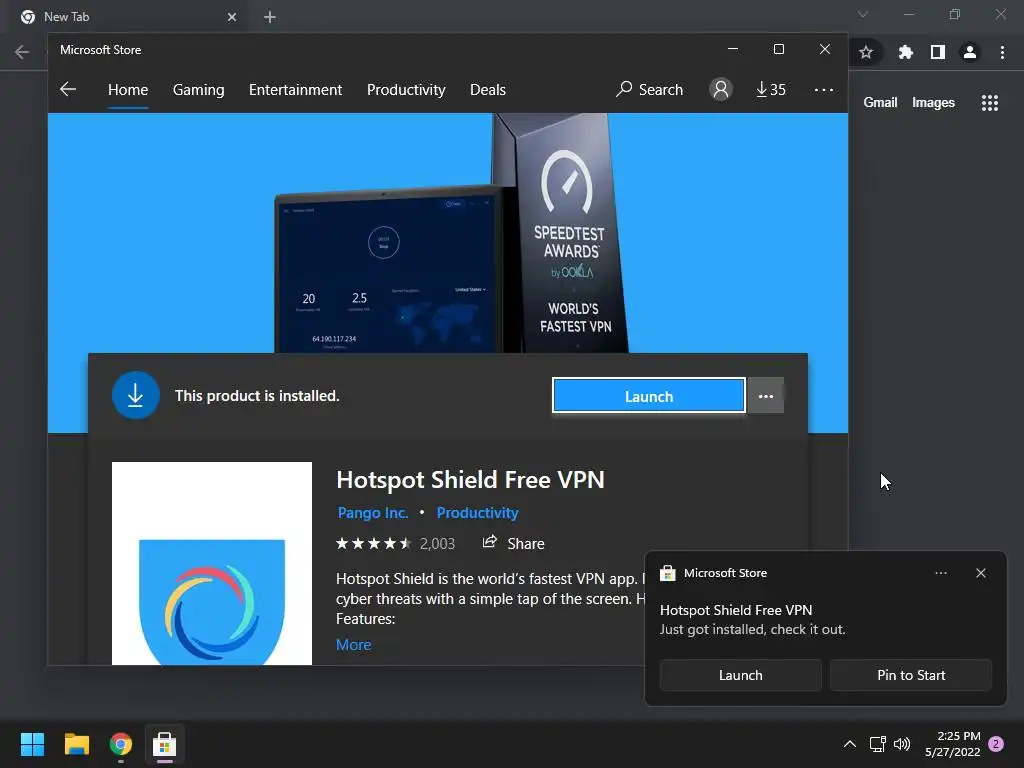1024x768 pixels.
Task: Close the New Tab tab in Chrome
Action: coord(232,17)
